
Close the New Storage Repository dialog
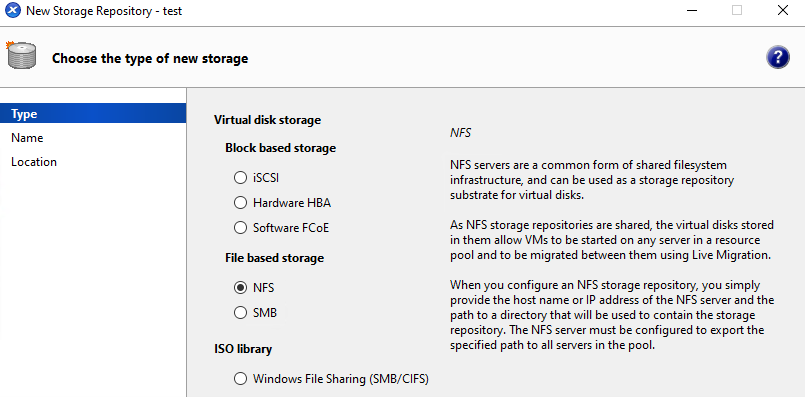[782, 10]
